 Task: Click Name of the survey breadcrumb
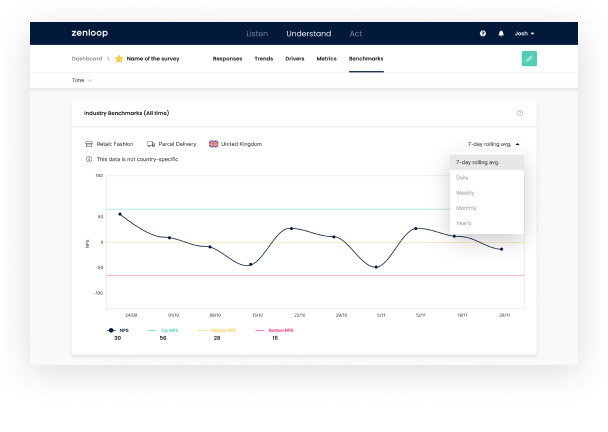153,59
